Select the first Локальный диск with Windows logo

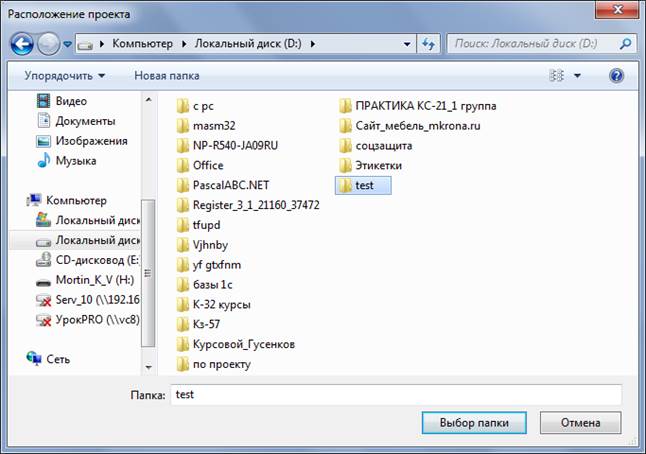point(87,220)
